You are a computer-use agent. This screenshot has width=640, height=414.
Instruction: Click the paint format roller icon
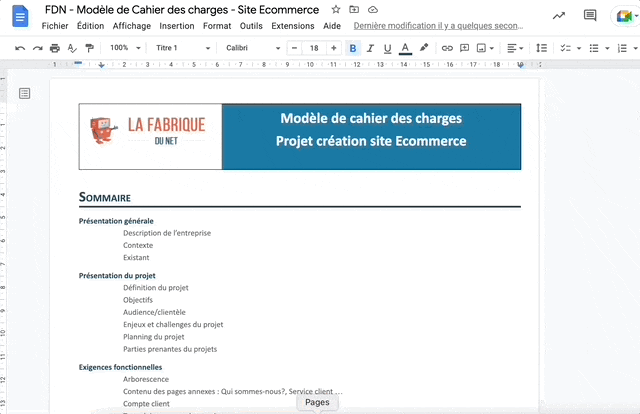pyautogui.click(x=89, y=48)
